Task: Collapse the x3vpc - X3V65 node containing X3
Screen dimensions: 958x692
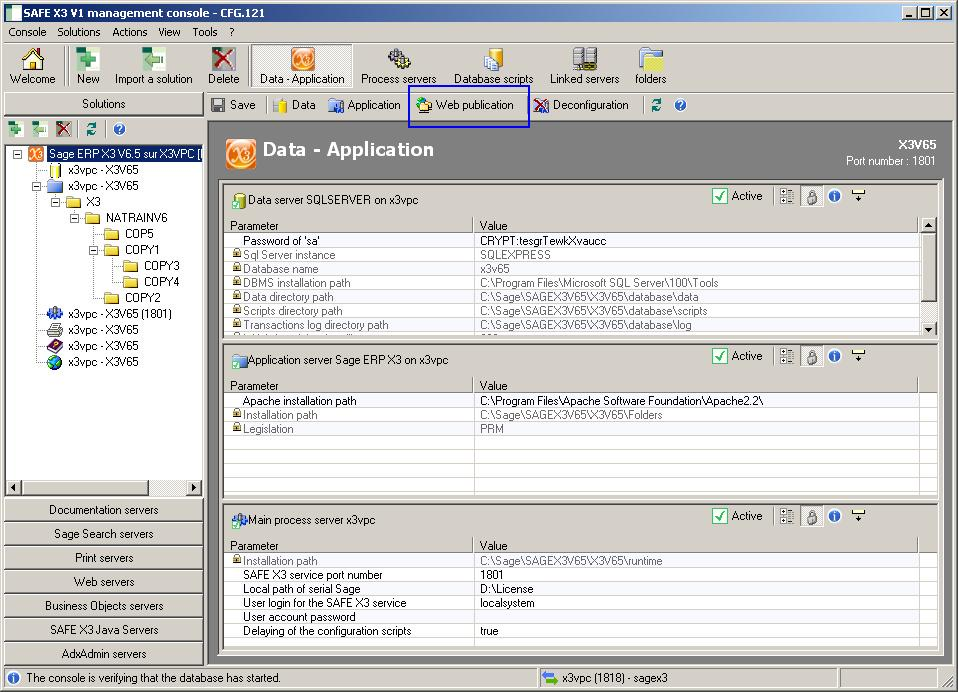Action: coord(37,186)
